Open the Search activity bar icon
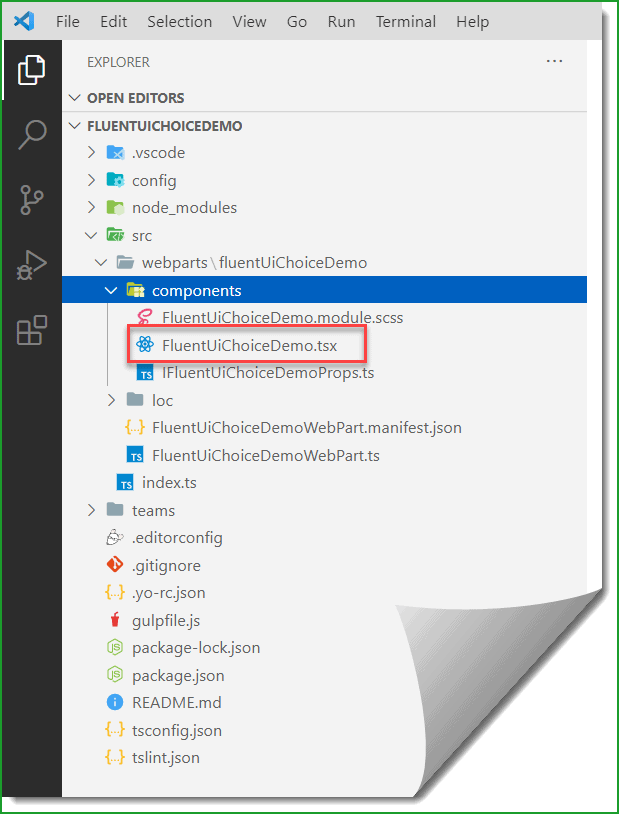The image size is (619, 814). (x=32, y=134)
